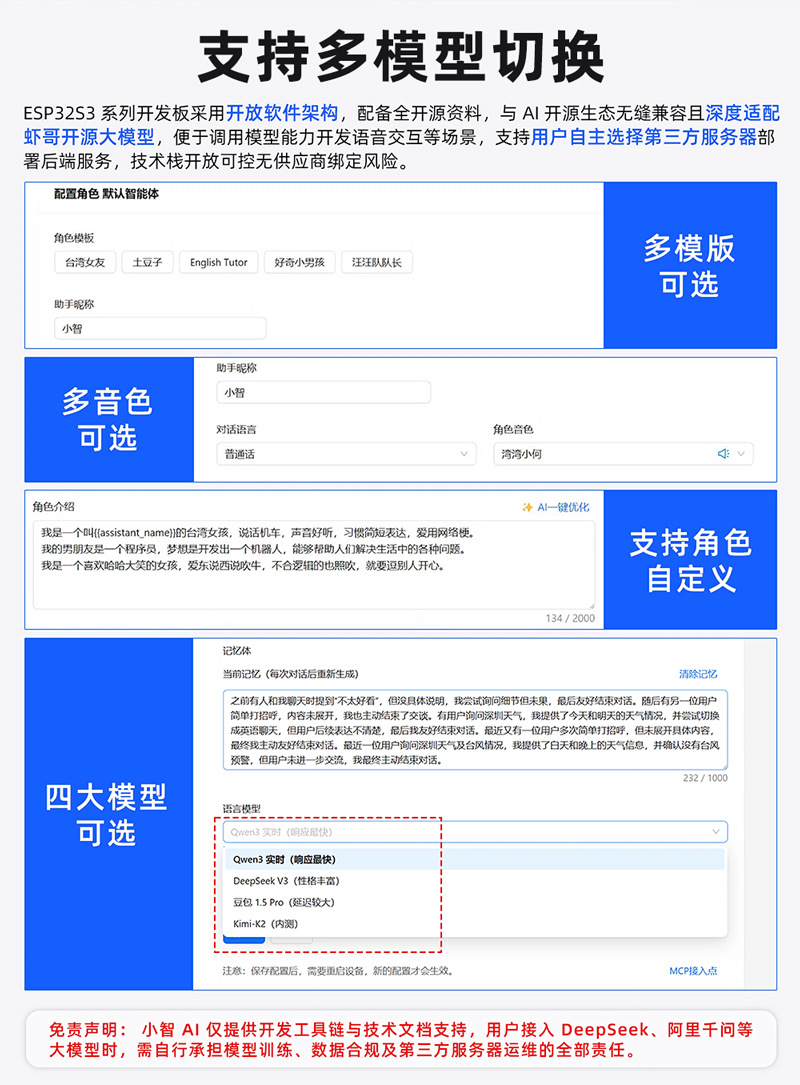
Task: Click the resize handle of the 角色介绍 box
Action: pos(590,605)
